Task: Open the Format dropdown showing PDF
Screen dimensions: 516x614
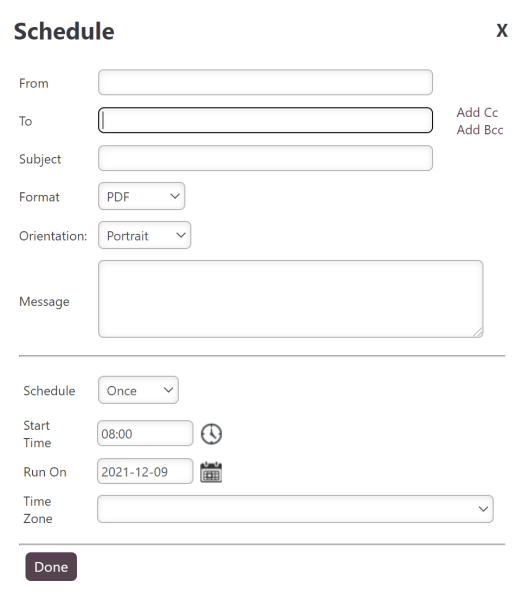Action: [141, 196]
